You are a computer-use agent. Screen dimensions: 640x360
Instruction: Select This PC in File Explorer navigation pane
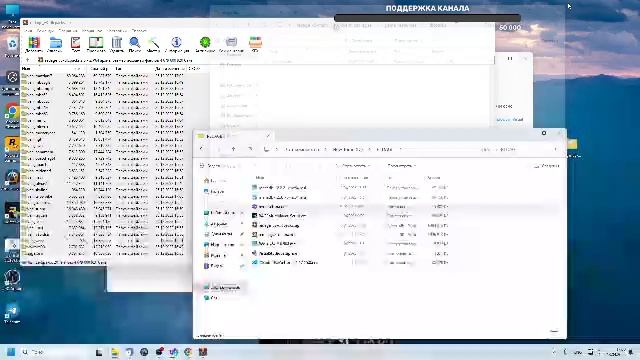point(222,287)
